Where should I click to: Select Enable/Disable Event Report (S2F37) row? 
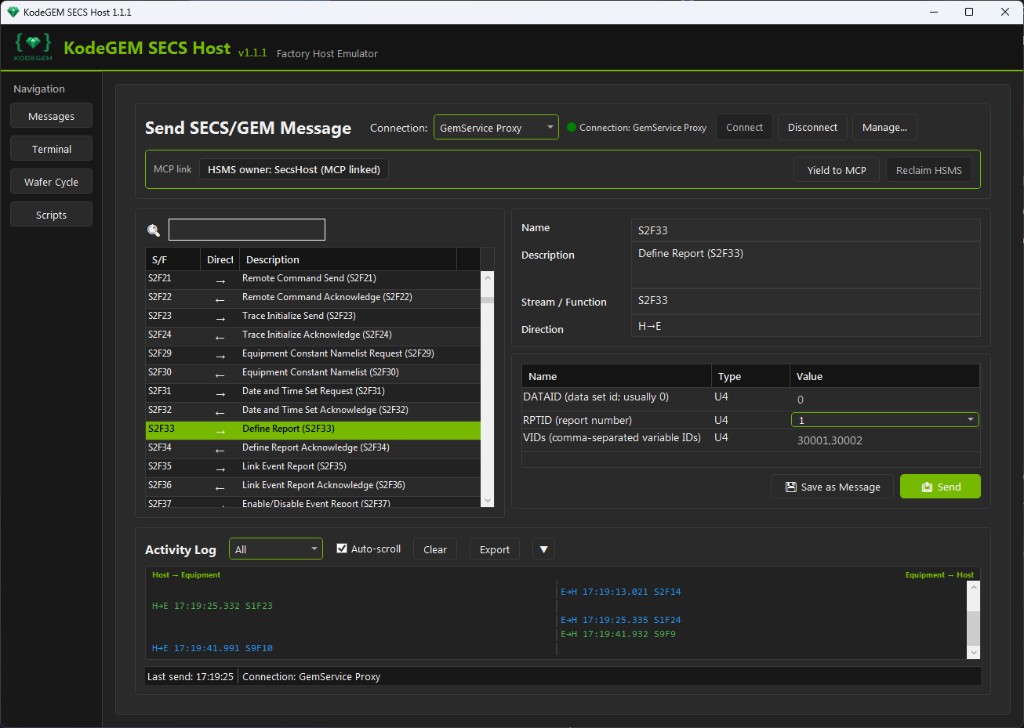coord(313,503)
